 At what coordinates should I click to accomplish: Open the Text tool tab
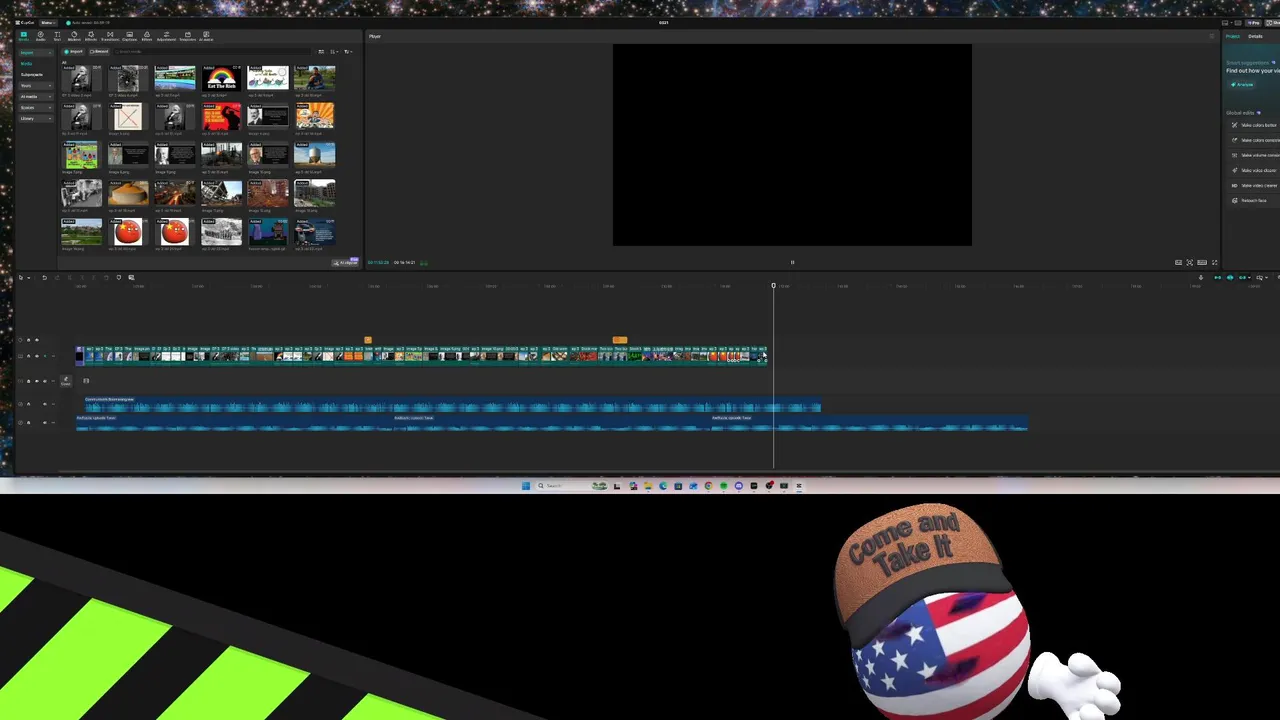57,36
